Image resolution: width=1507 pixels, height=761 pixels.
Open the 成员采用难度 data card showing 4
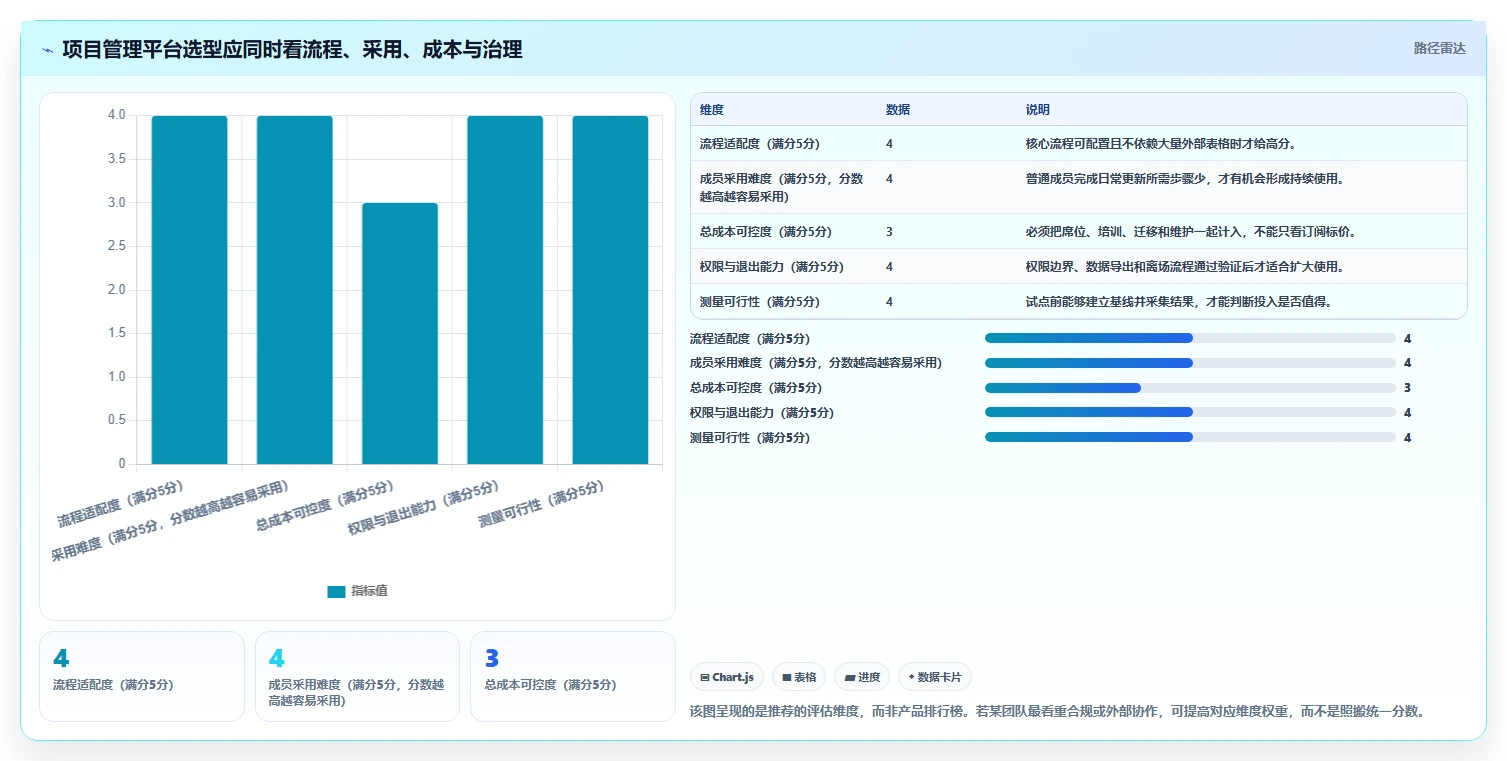(357, 676)
